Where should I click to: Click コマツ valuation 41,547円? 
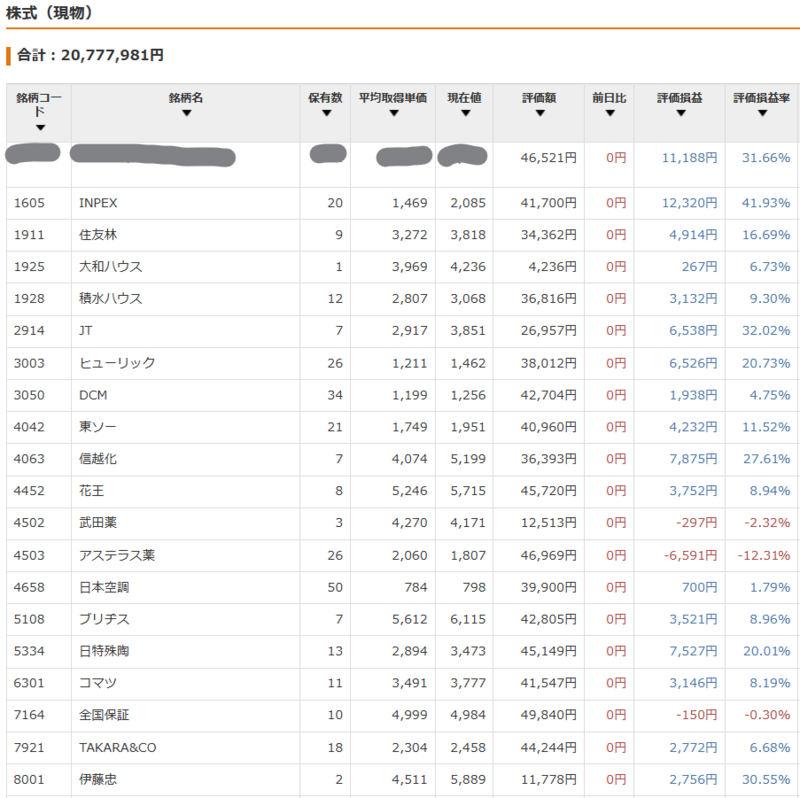click(x=548, y=683)
